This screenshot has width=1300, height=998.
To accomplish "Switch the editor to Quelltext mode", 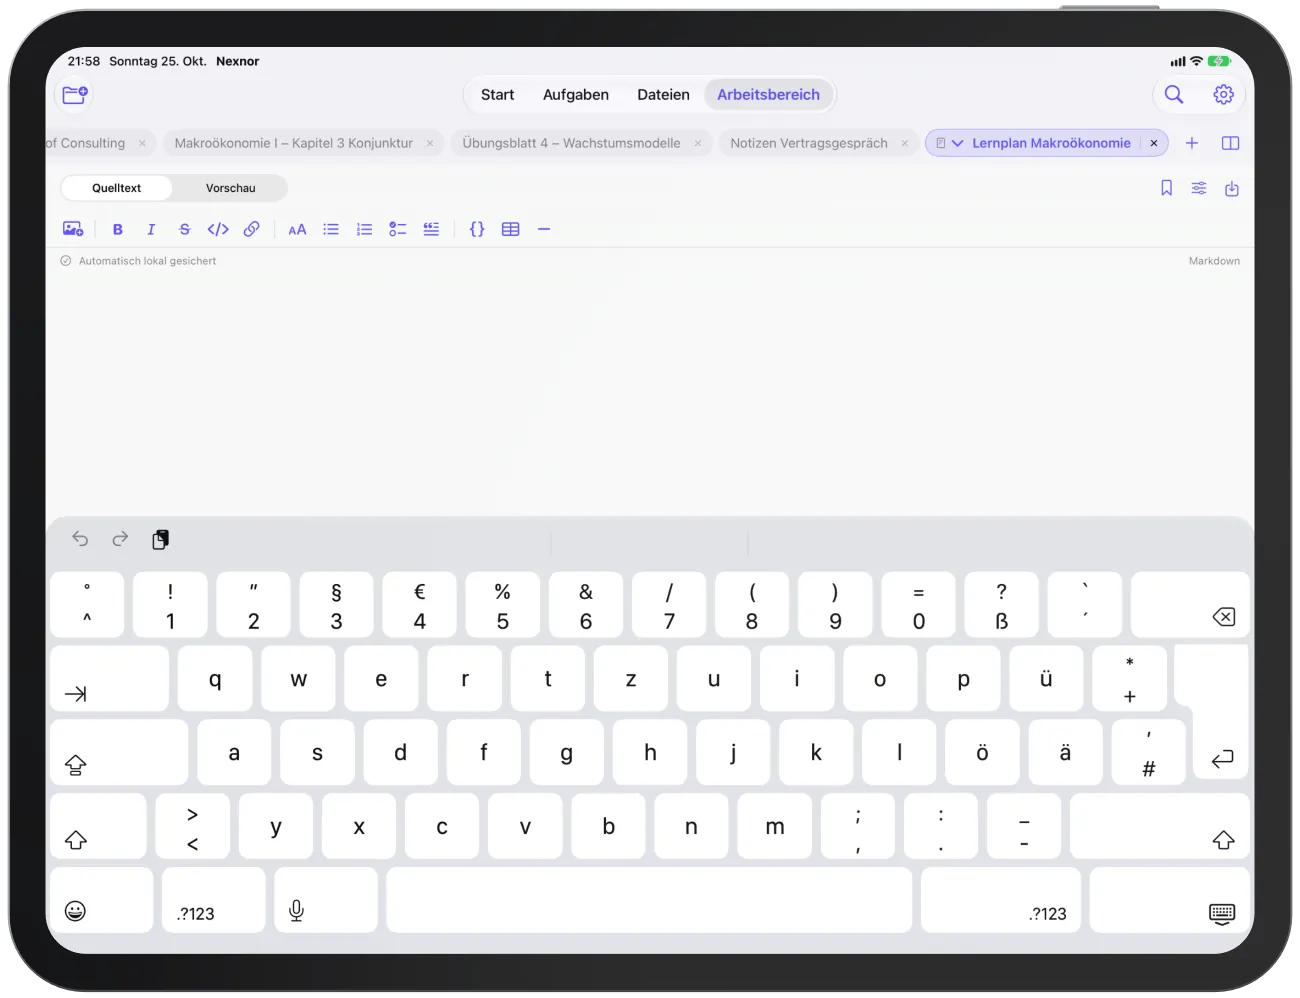I will click(116, 188).
